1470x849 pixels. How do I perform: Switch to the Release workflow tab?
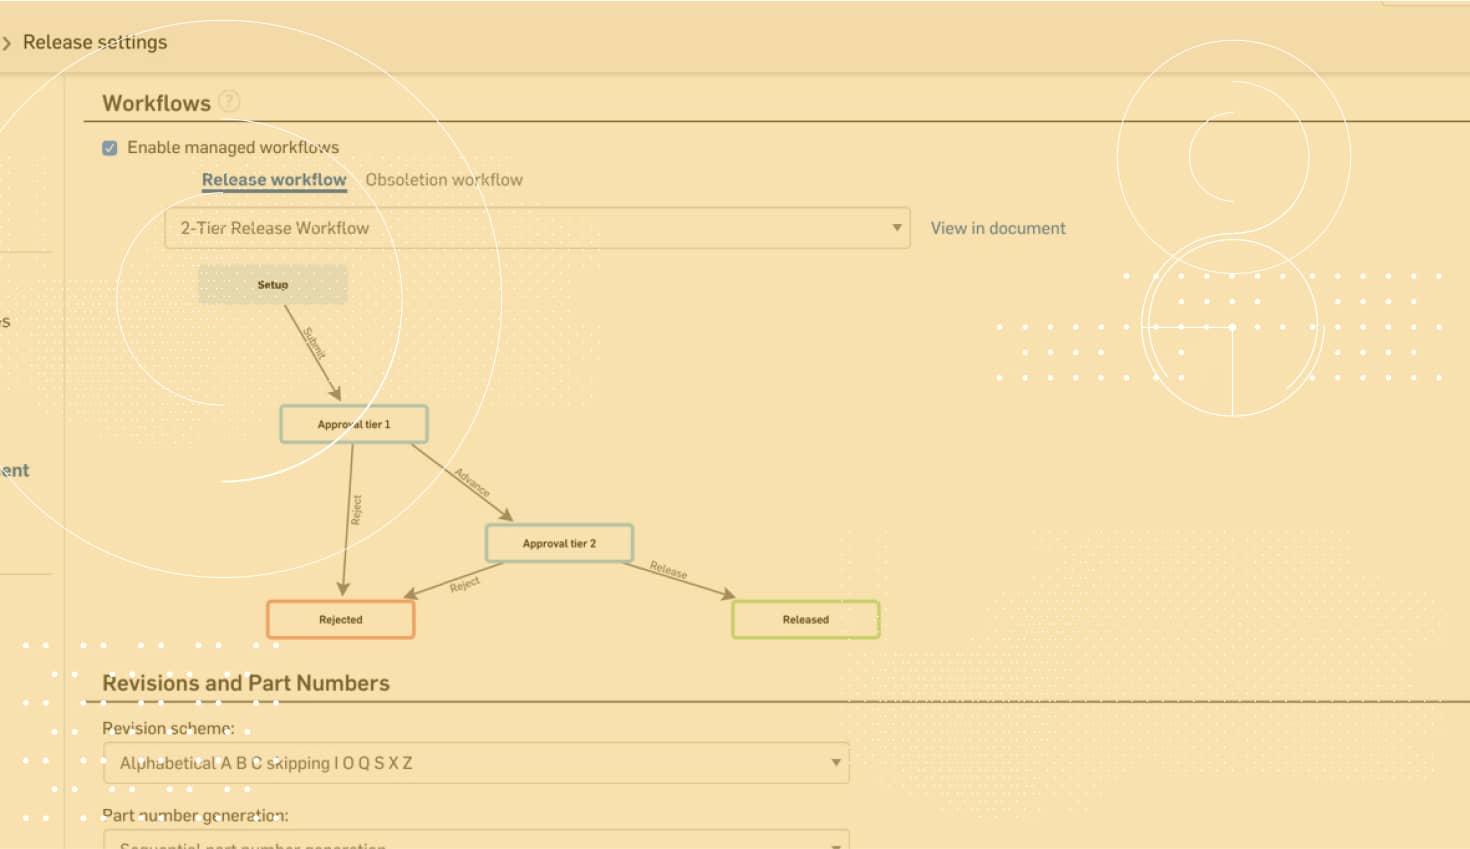click(x=274, y=180)
